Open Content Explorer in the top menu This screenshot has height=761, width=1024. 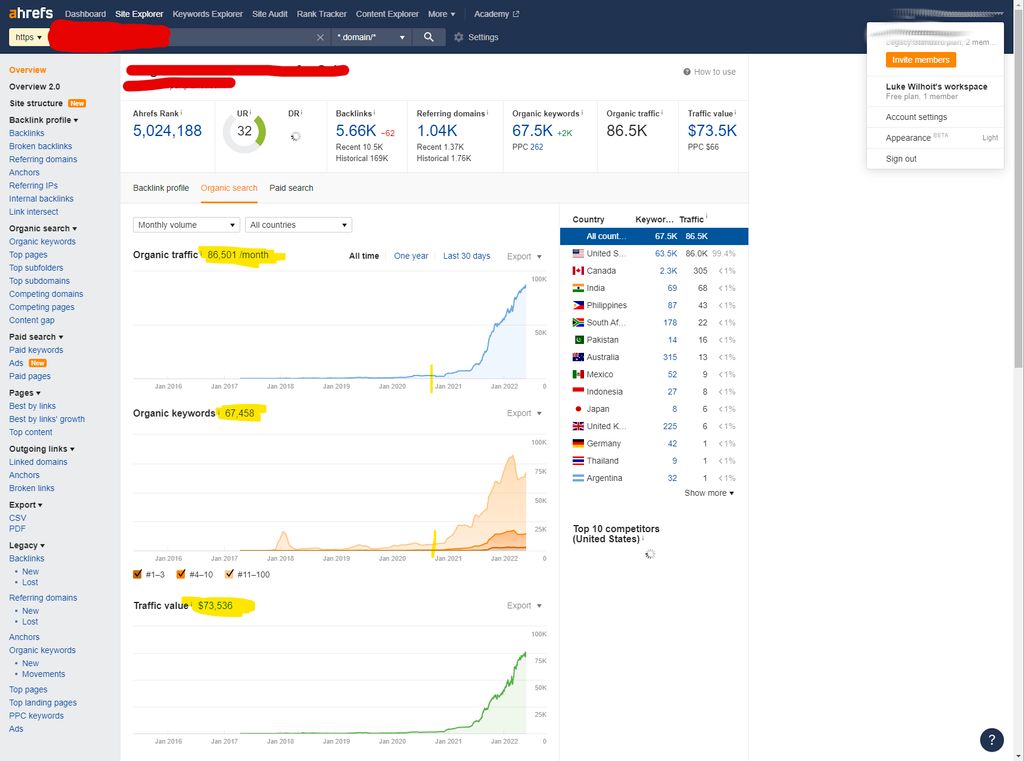click(x=387, y=14)
